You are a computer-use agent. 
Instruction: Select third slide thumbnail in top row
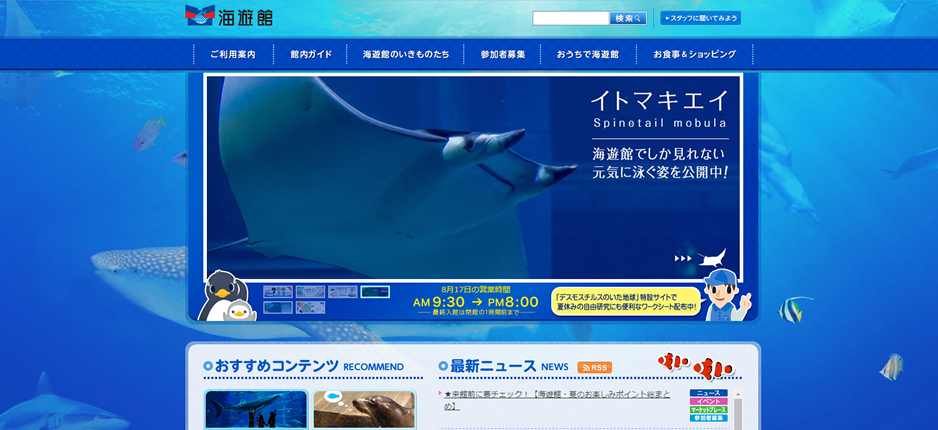point(343,292)
